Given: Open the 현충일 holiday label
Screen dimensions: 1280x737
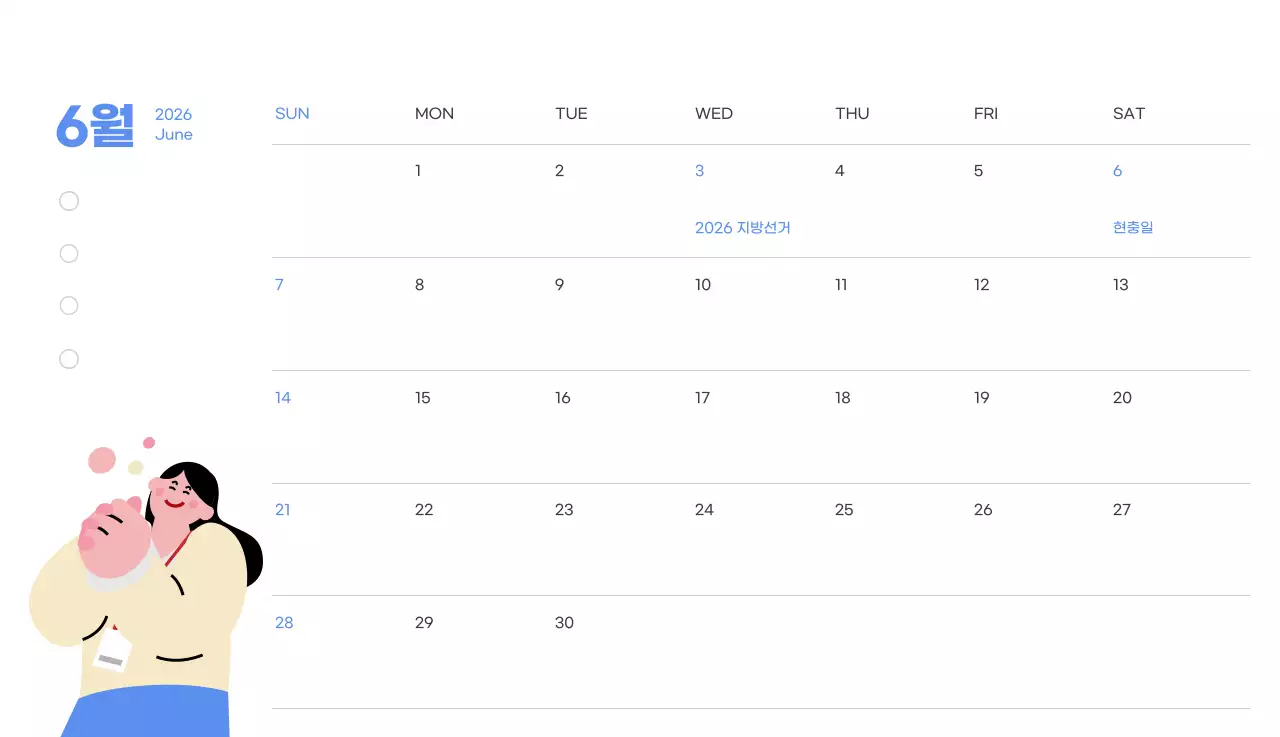Looking at the screenshot, I should (1133, 228).
